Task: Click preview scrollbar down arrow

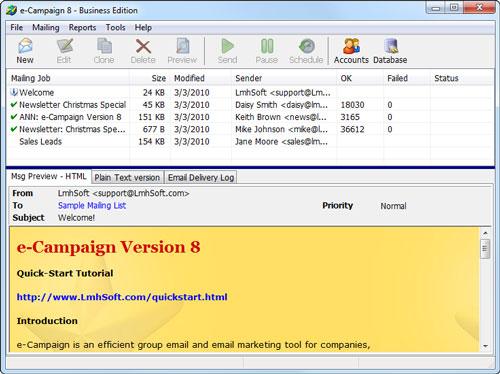Action: click(485, 346)
